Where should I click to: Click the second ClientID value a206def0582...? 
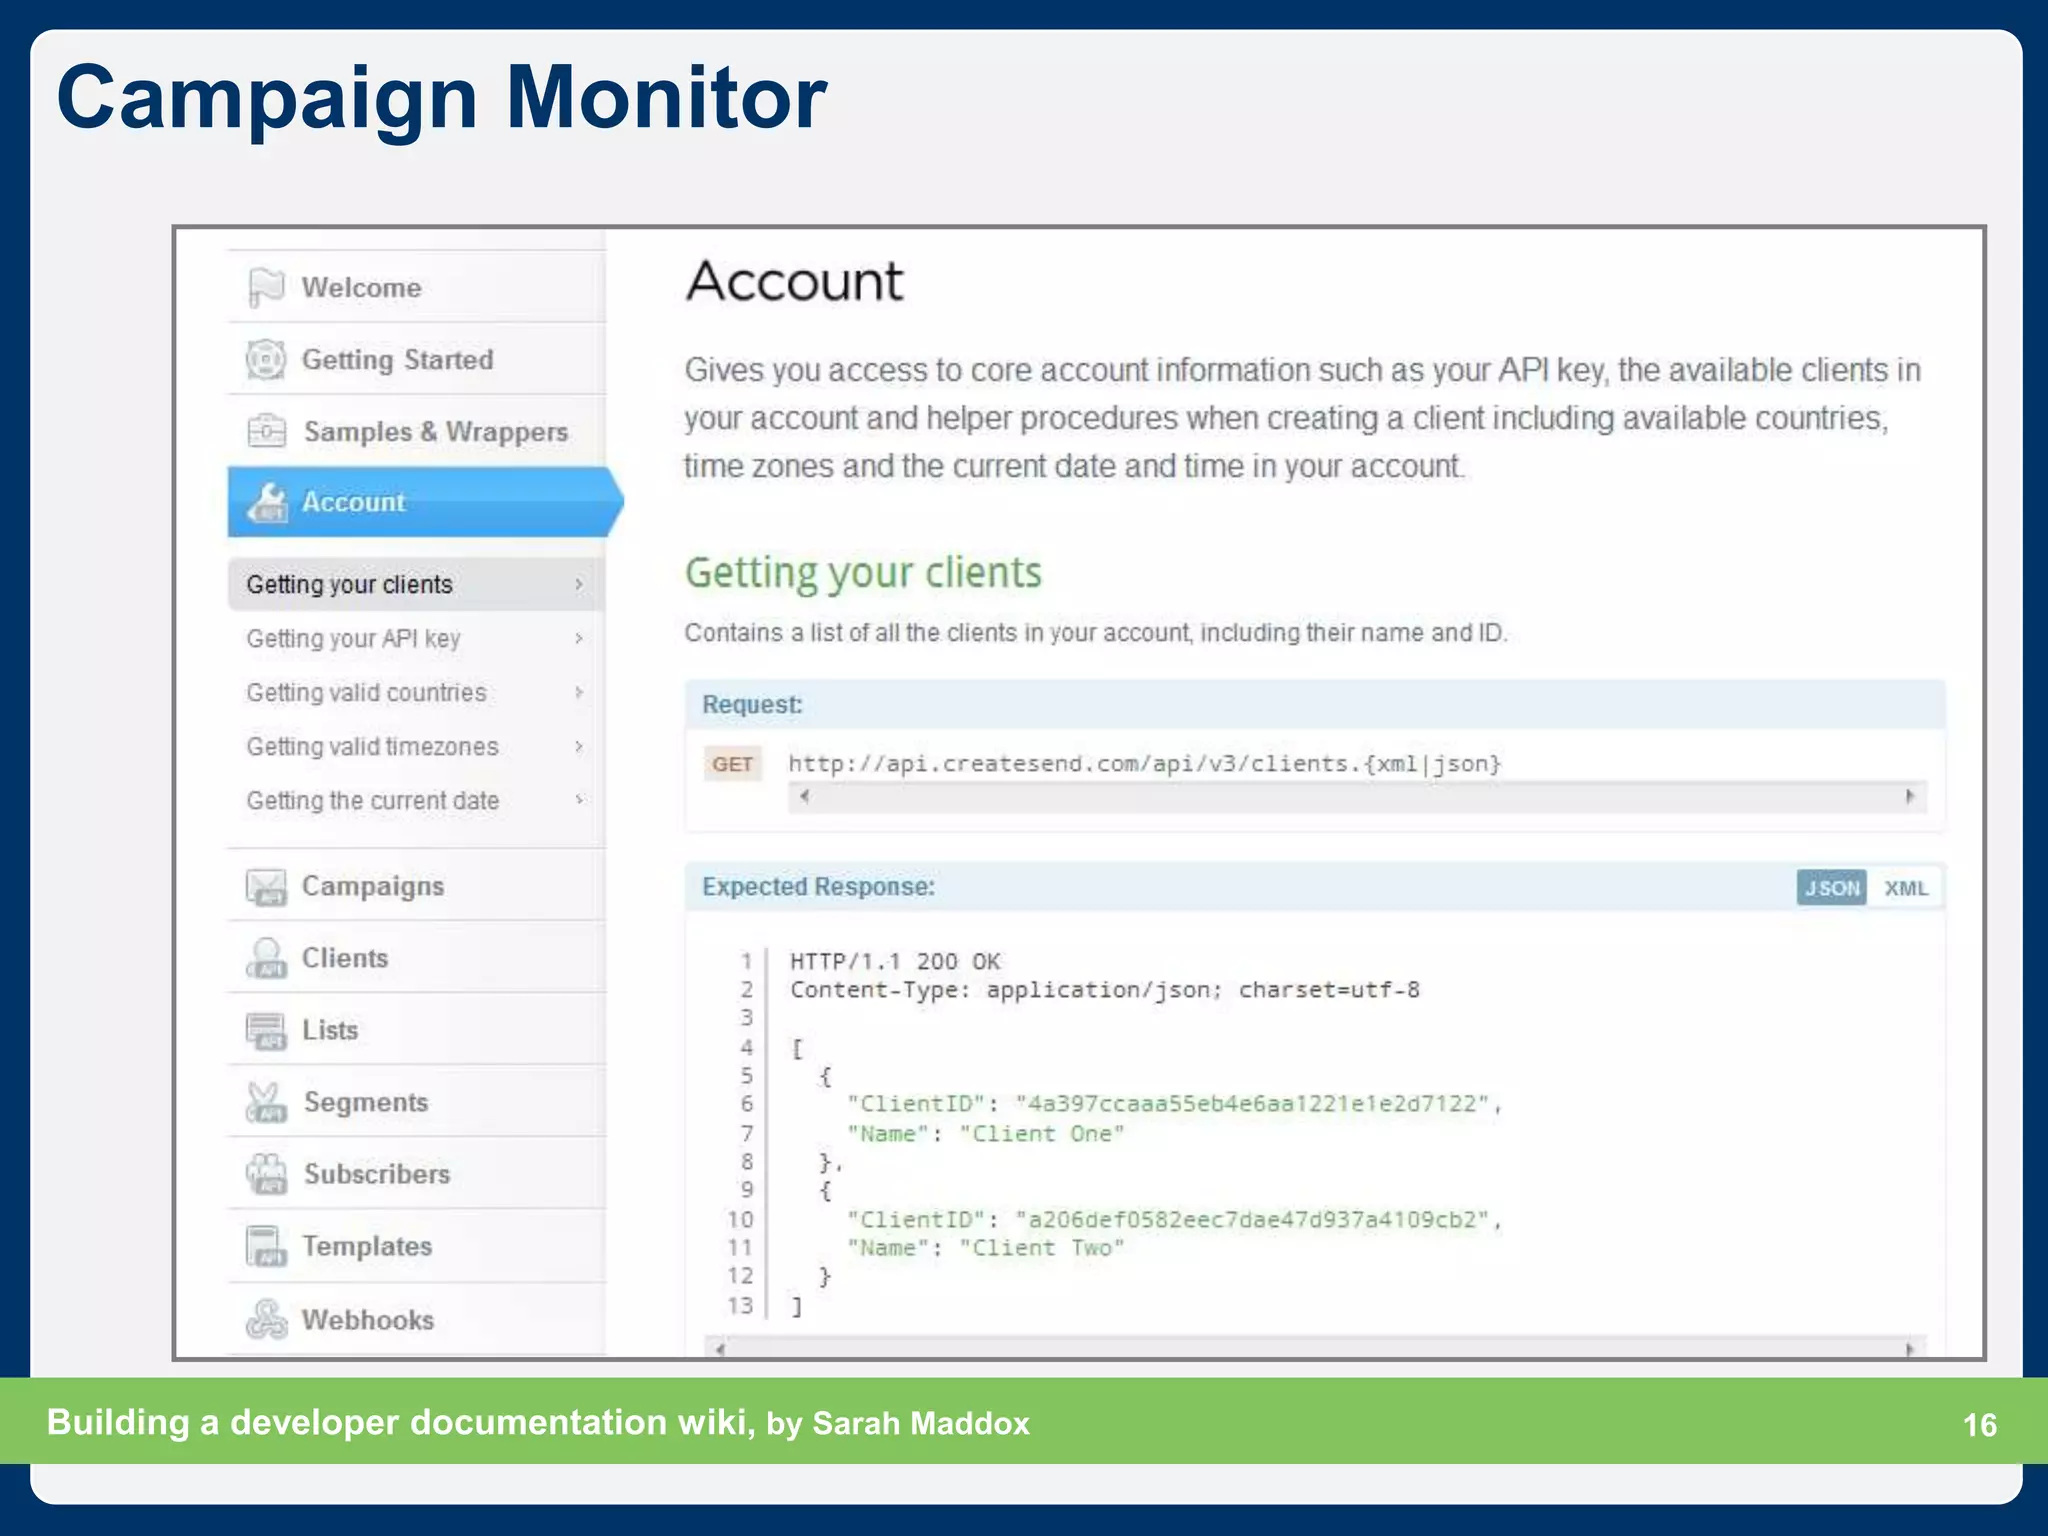1253,1220
